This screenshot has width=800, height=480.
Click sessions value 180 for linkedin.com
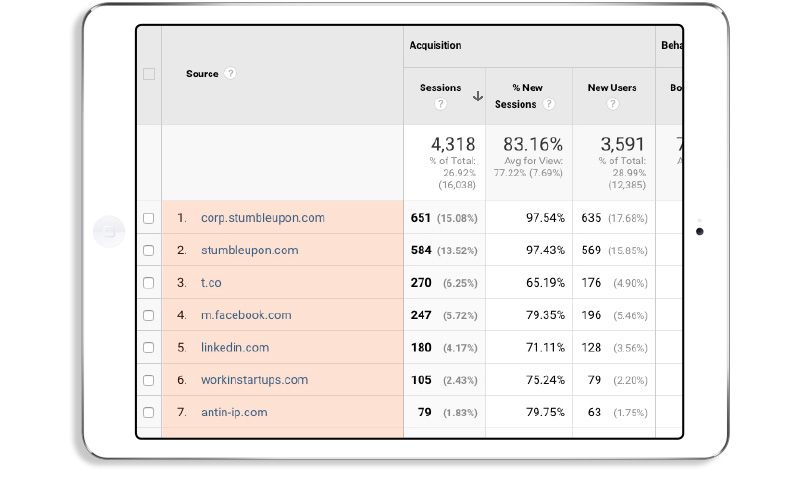(x=421, y=347)
